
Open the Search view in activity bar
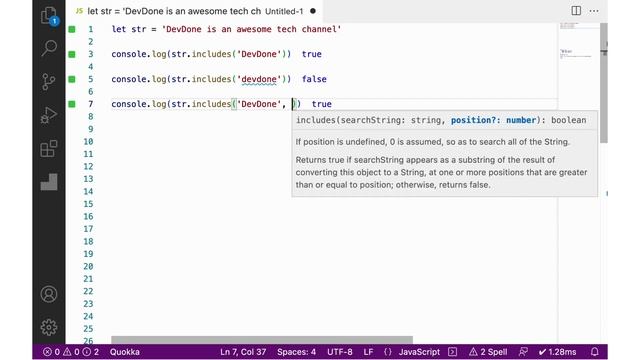tap(49, 48)
